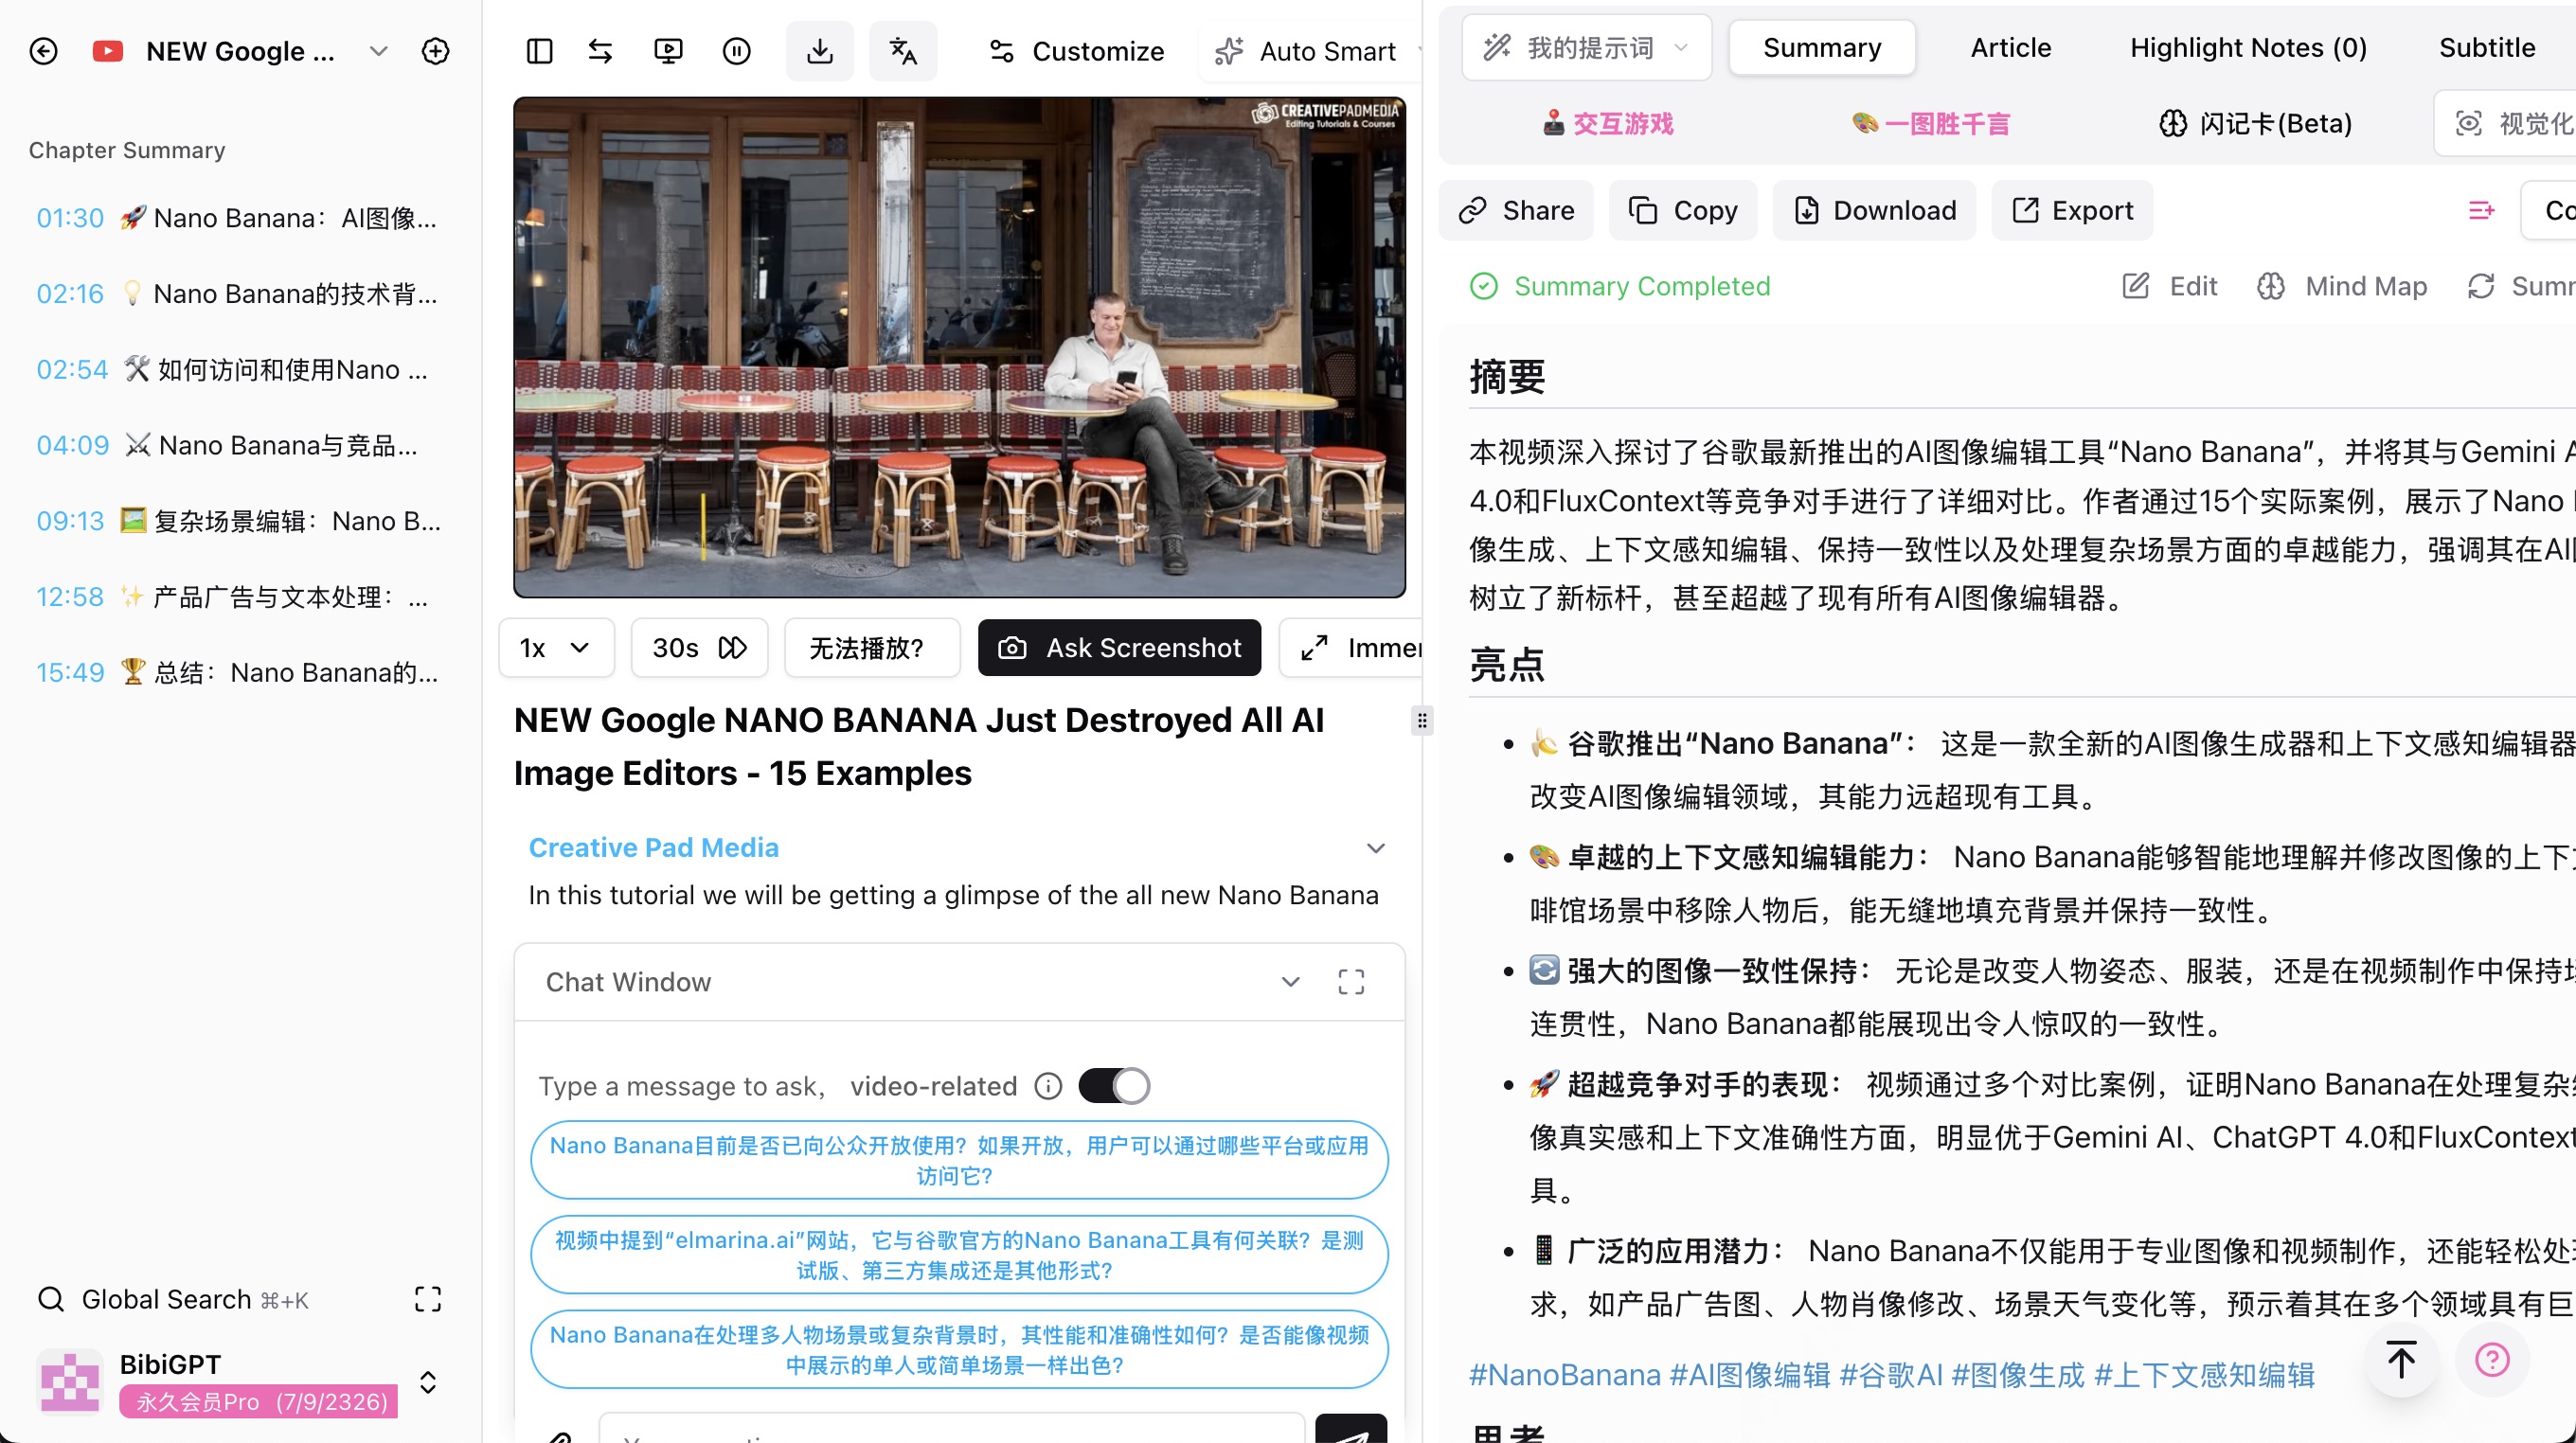
Task: Toggle the left sidebar panel
Action: 539,50
